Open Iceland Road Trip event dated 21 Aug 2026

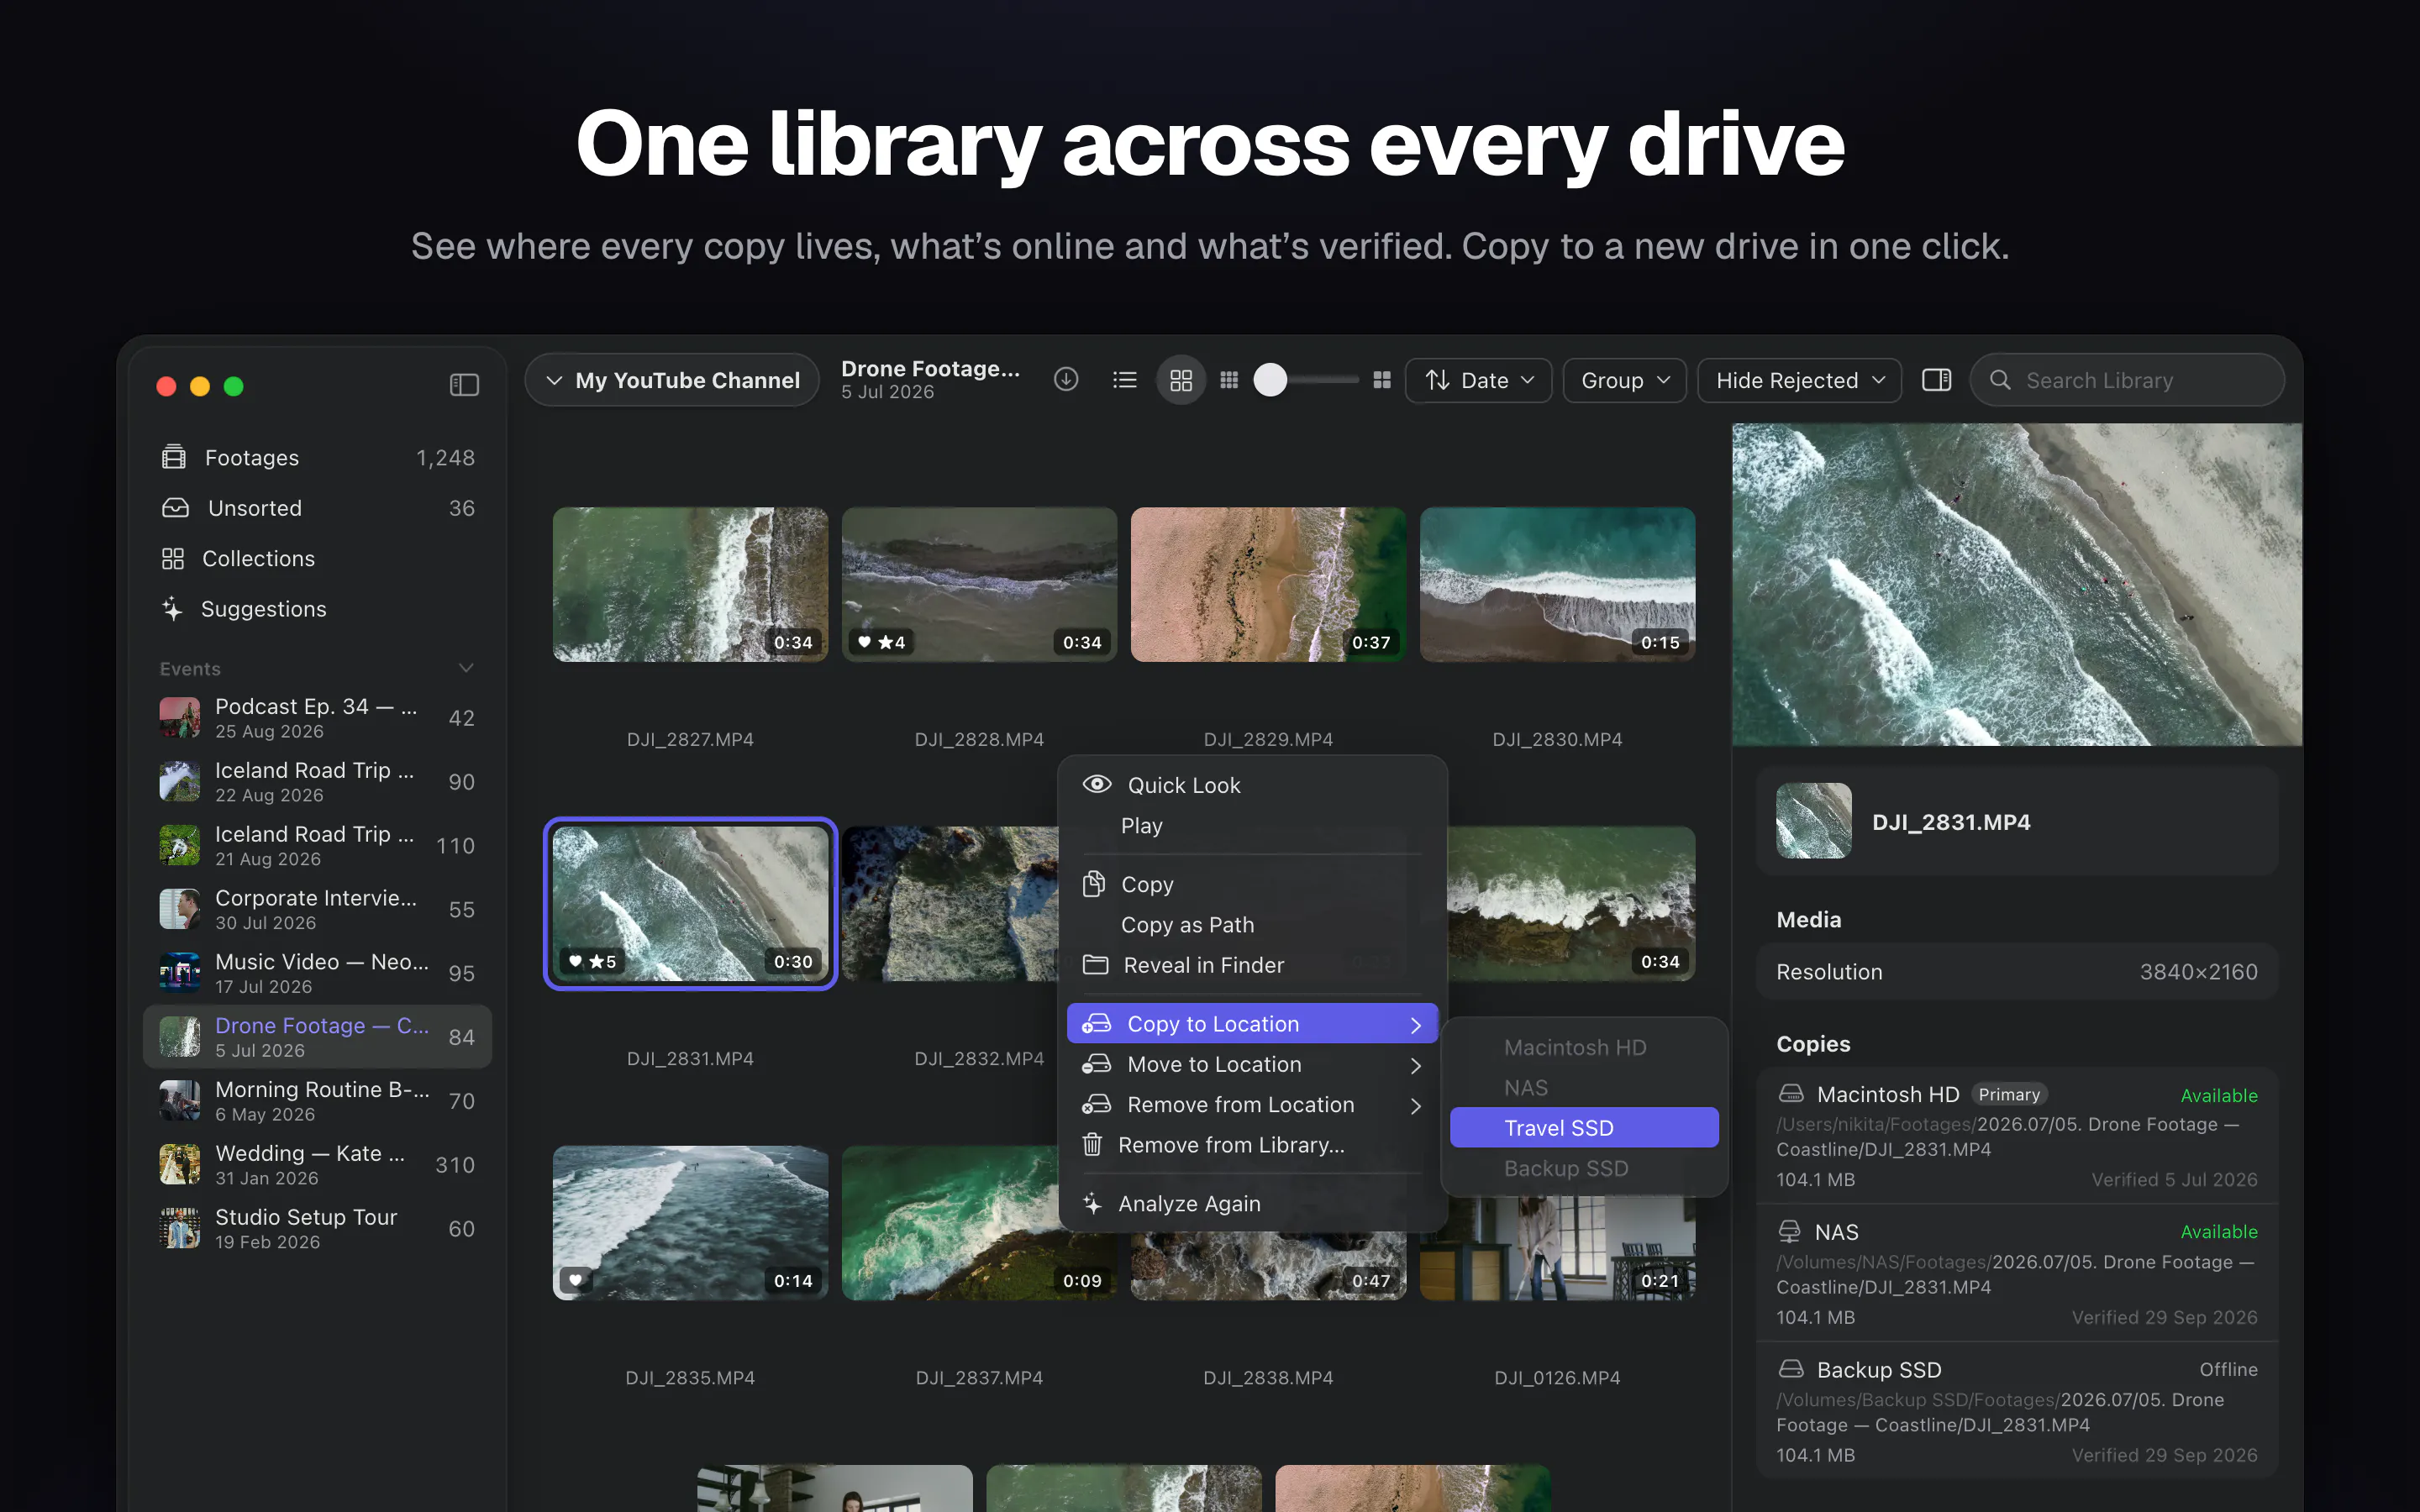click(x=318, y=846)
